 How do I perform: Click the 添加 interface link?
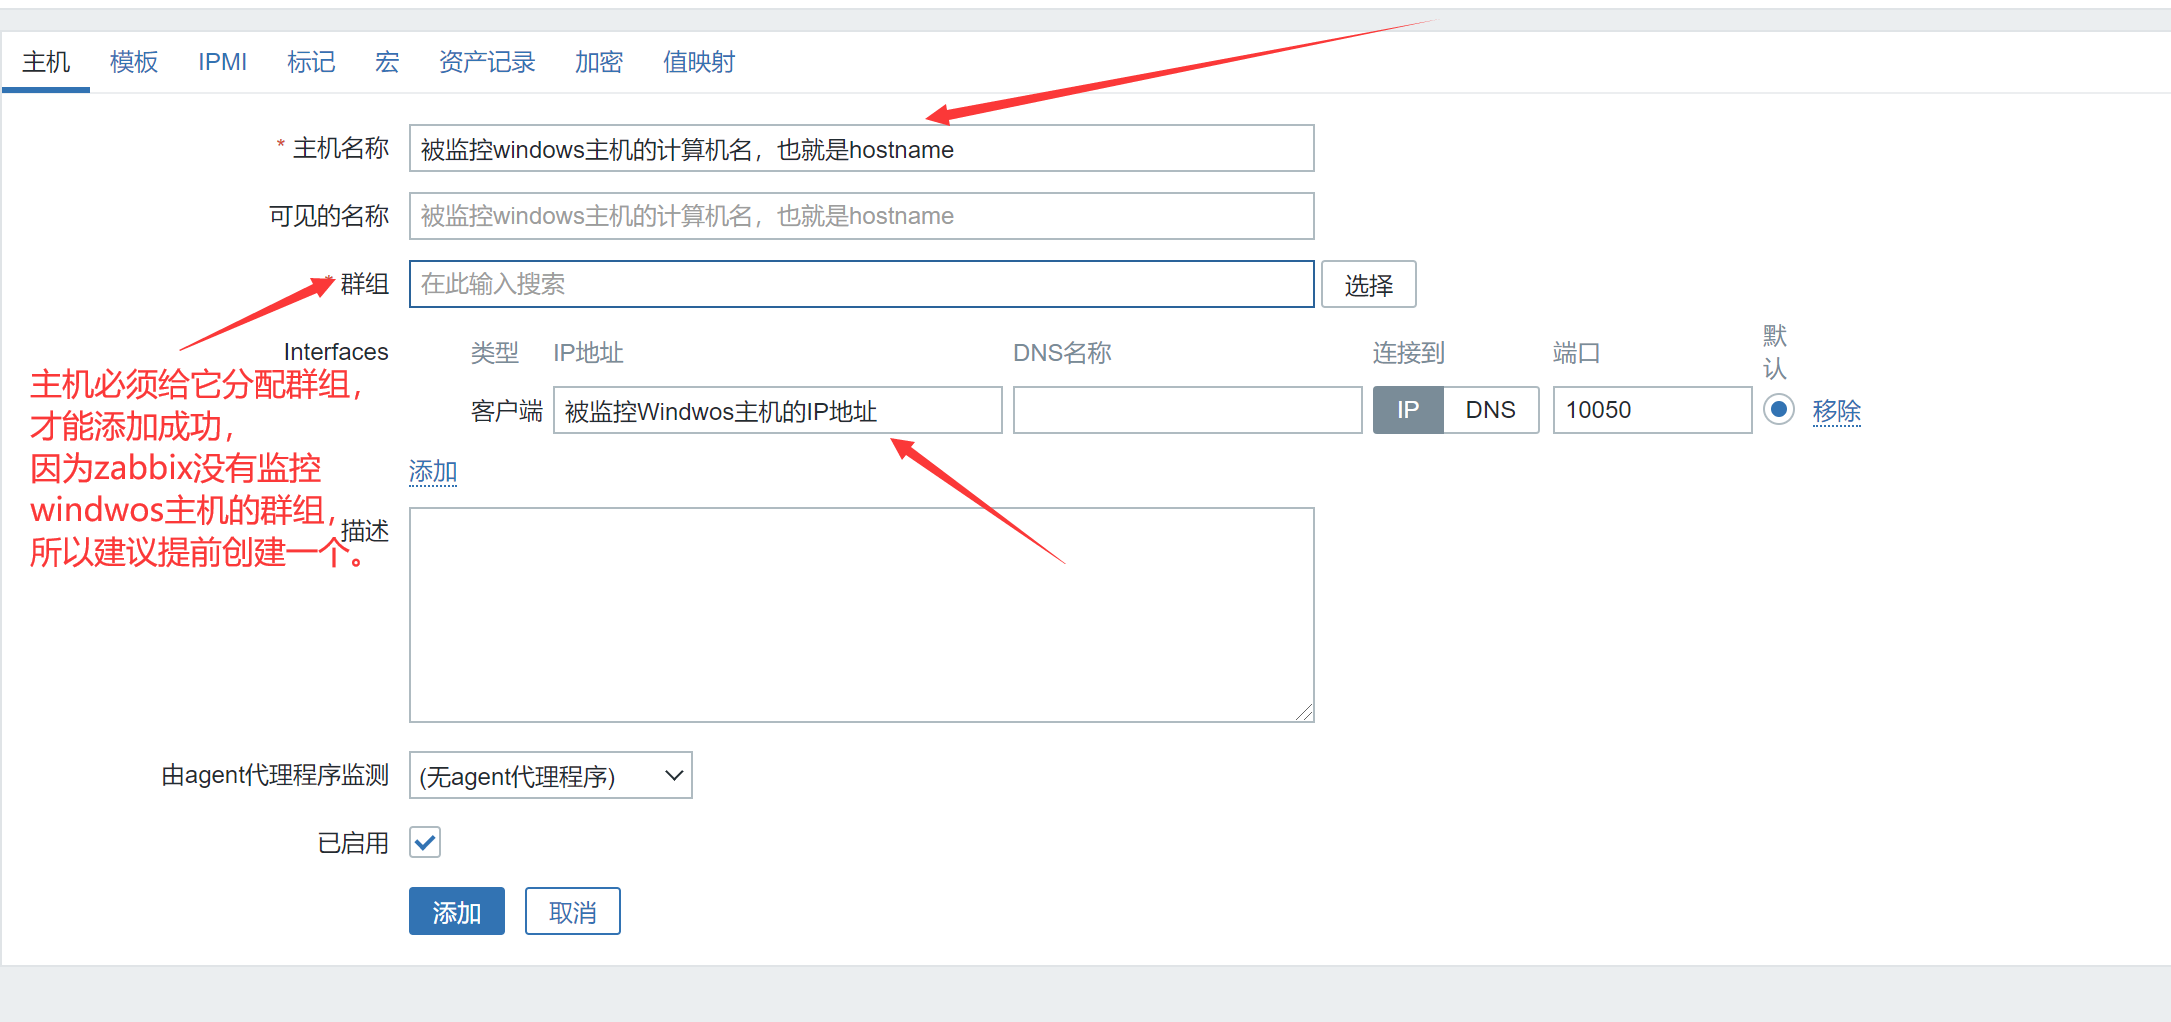coord(433,471)
